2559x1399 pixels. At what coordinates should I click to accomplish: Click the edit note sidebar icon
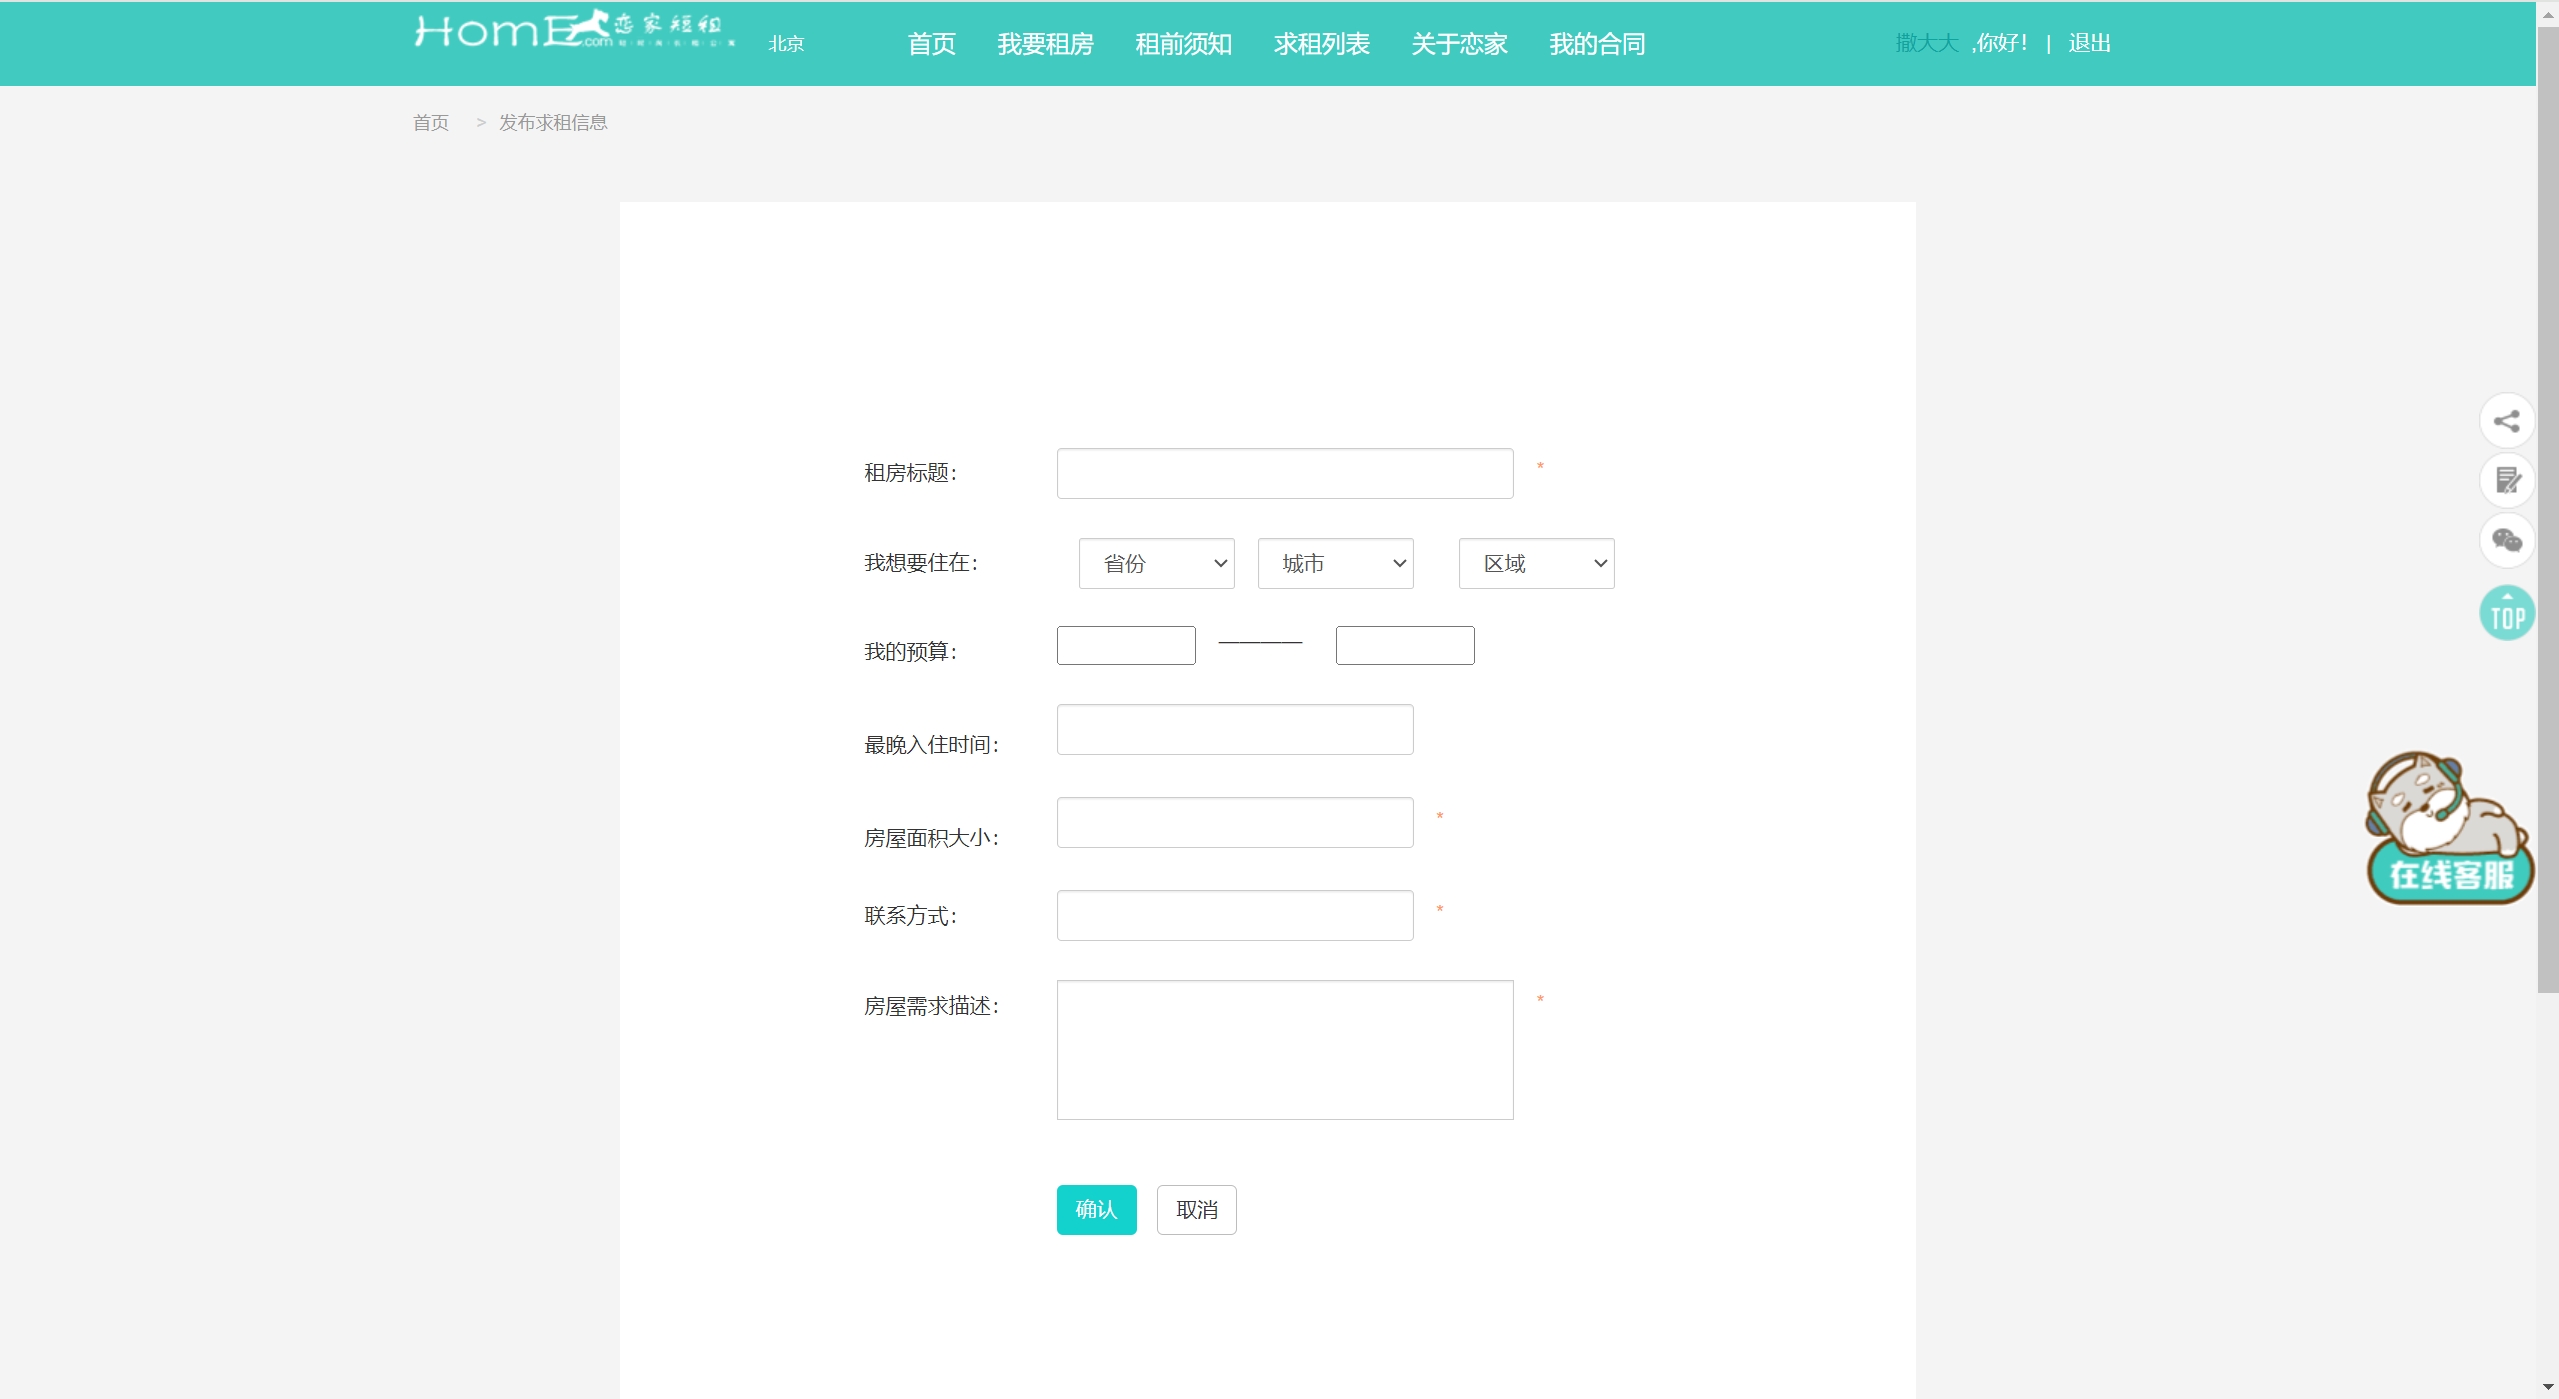[2506, 481]
